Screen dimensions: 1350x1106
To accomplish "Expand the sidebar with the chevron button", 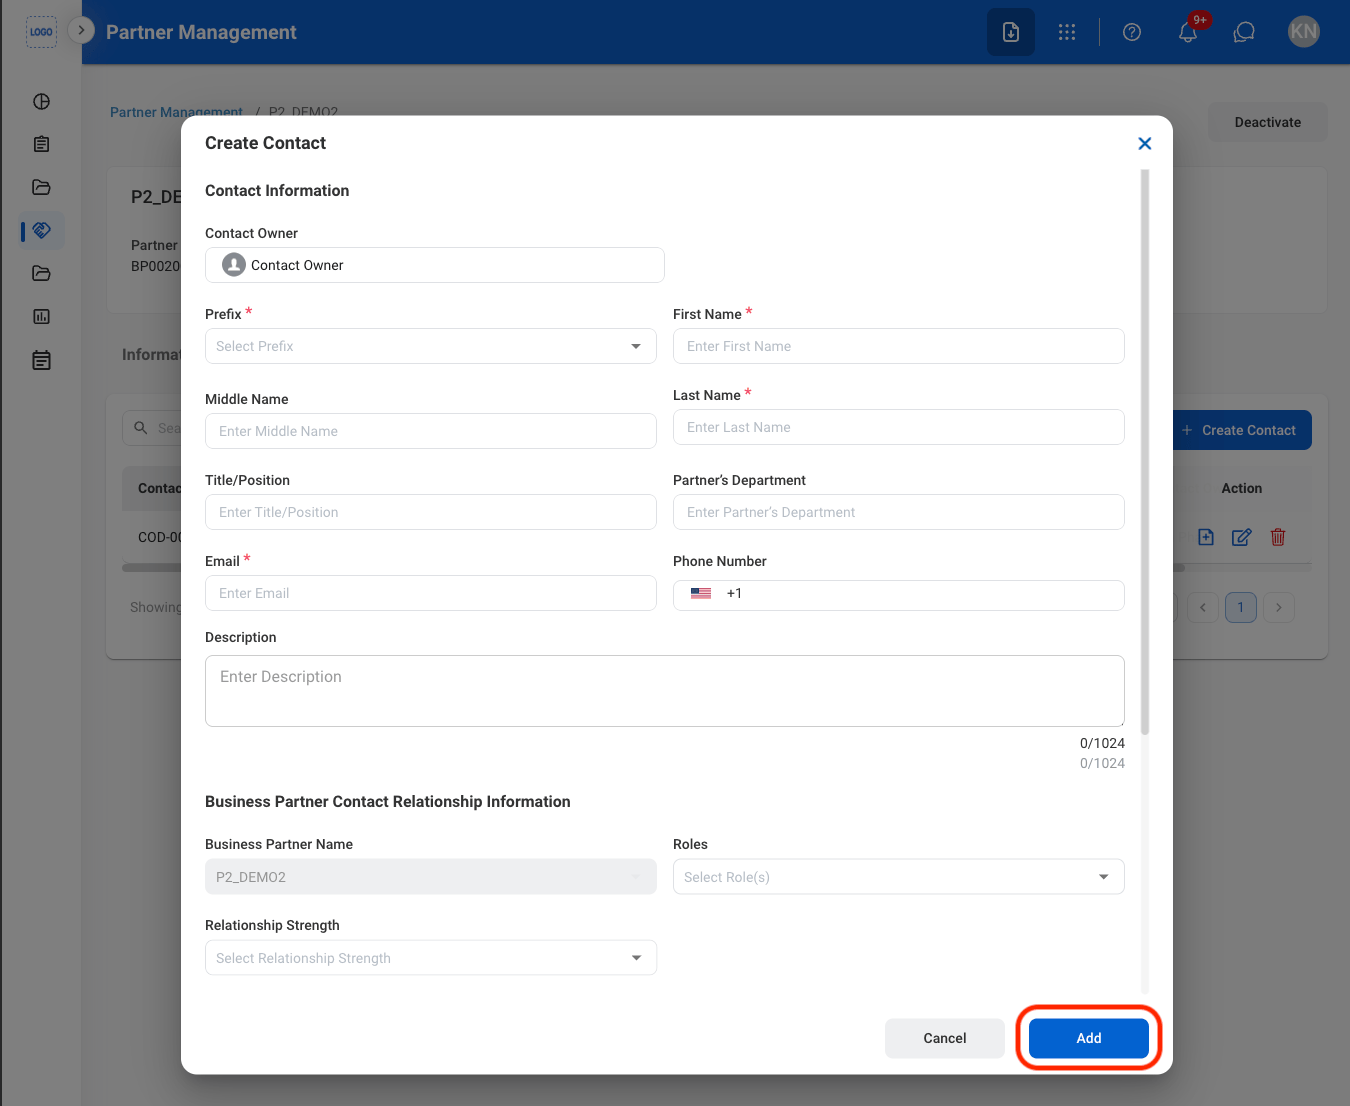I will [81, 31].
